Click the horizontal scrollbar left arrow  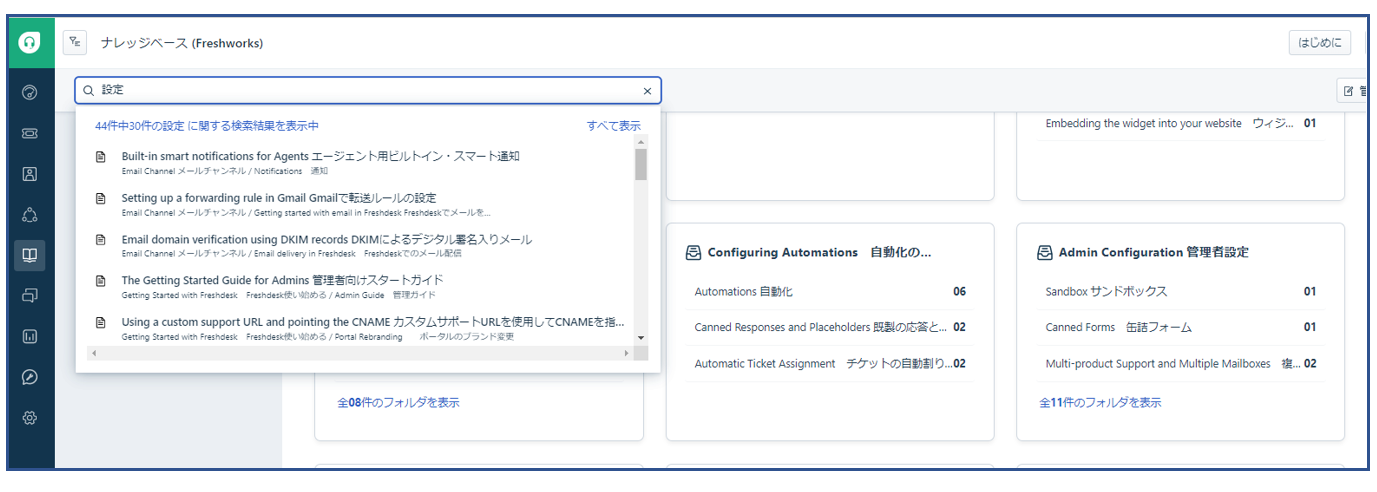[x=93, y=353]
